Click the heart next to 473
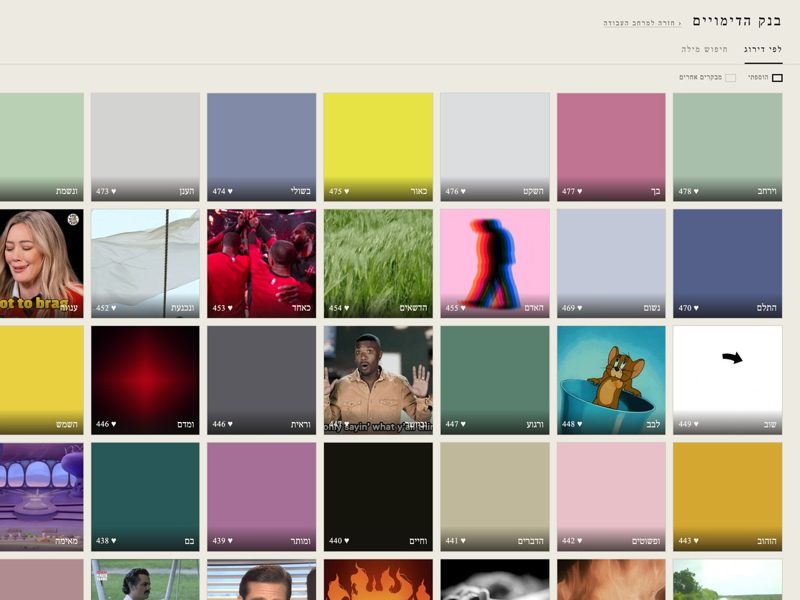This screenshot has height=600, width=800. (113, 191)
